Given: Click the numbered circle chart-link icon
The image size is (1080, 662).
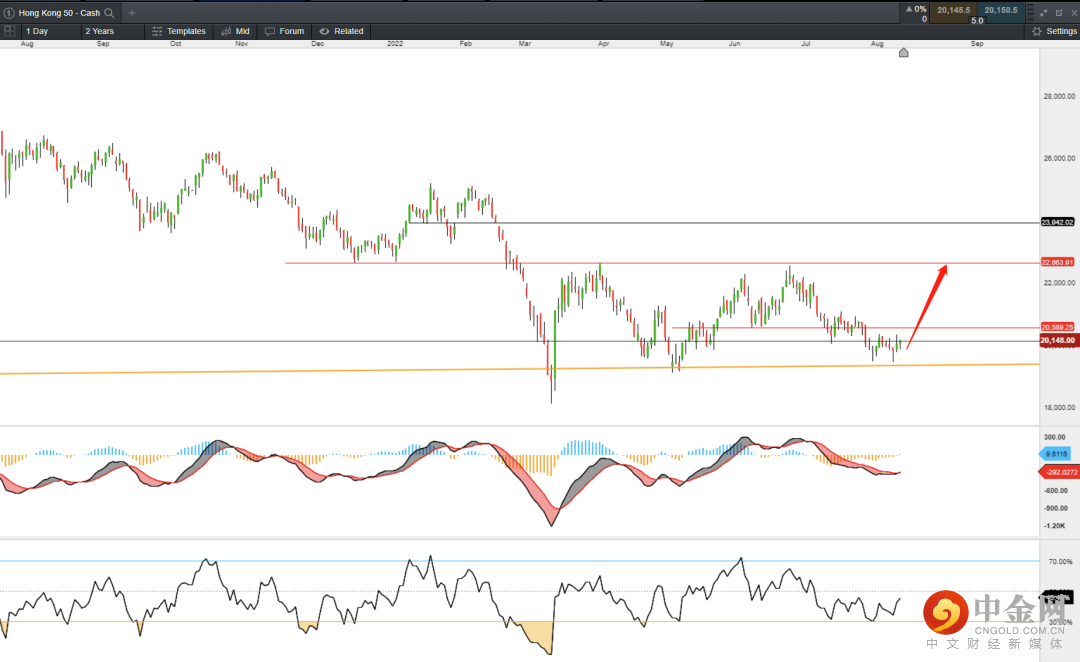Looking at the screenshot, I should point(9,13).
